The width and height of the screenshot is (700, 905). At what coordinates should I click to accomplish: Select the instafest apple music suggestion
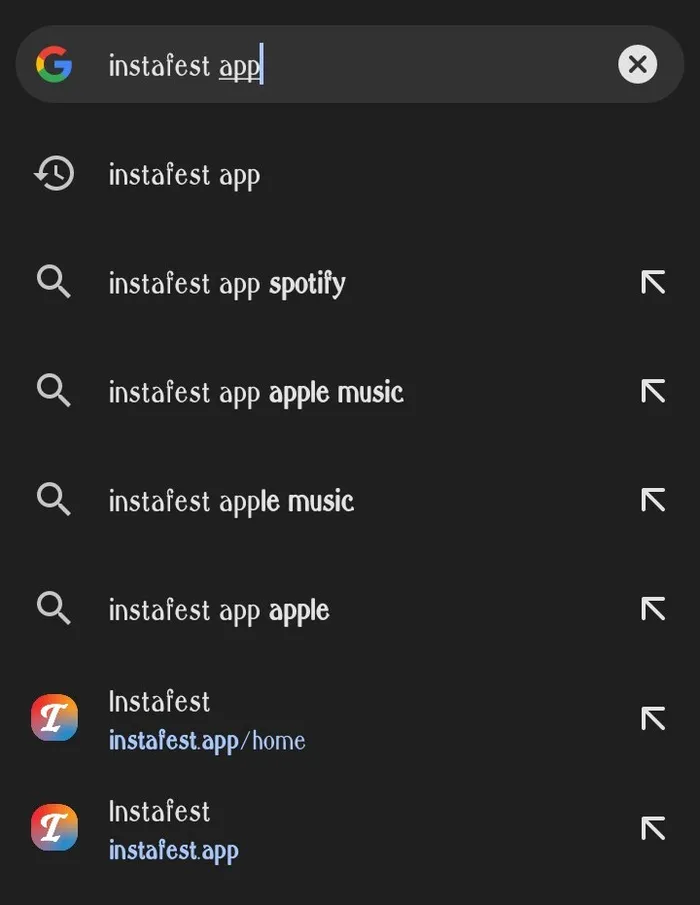click(x=230, y=500)
